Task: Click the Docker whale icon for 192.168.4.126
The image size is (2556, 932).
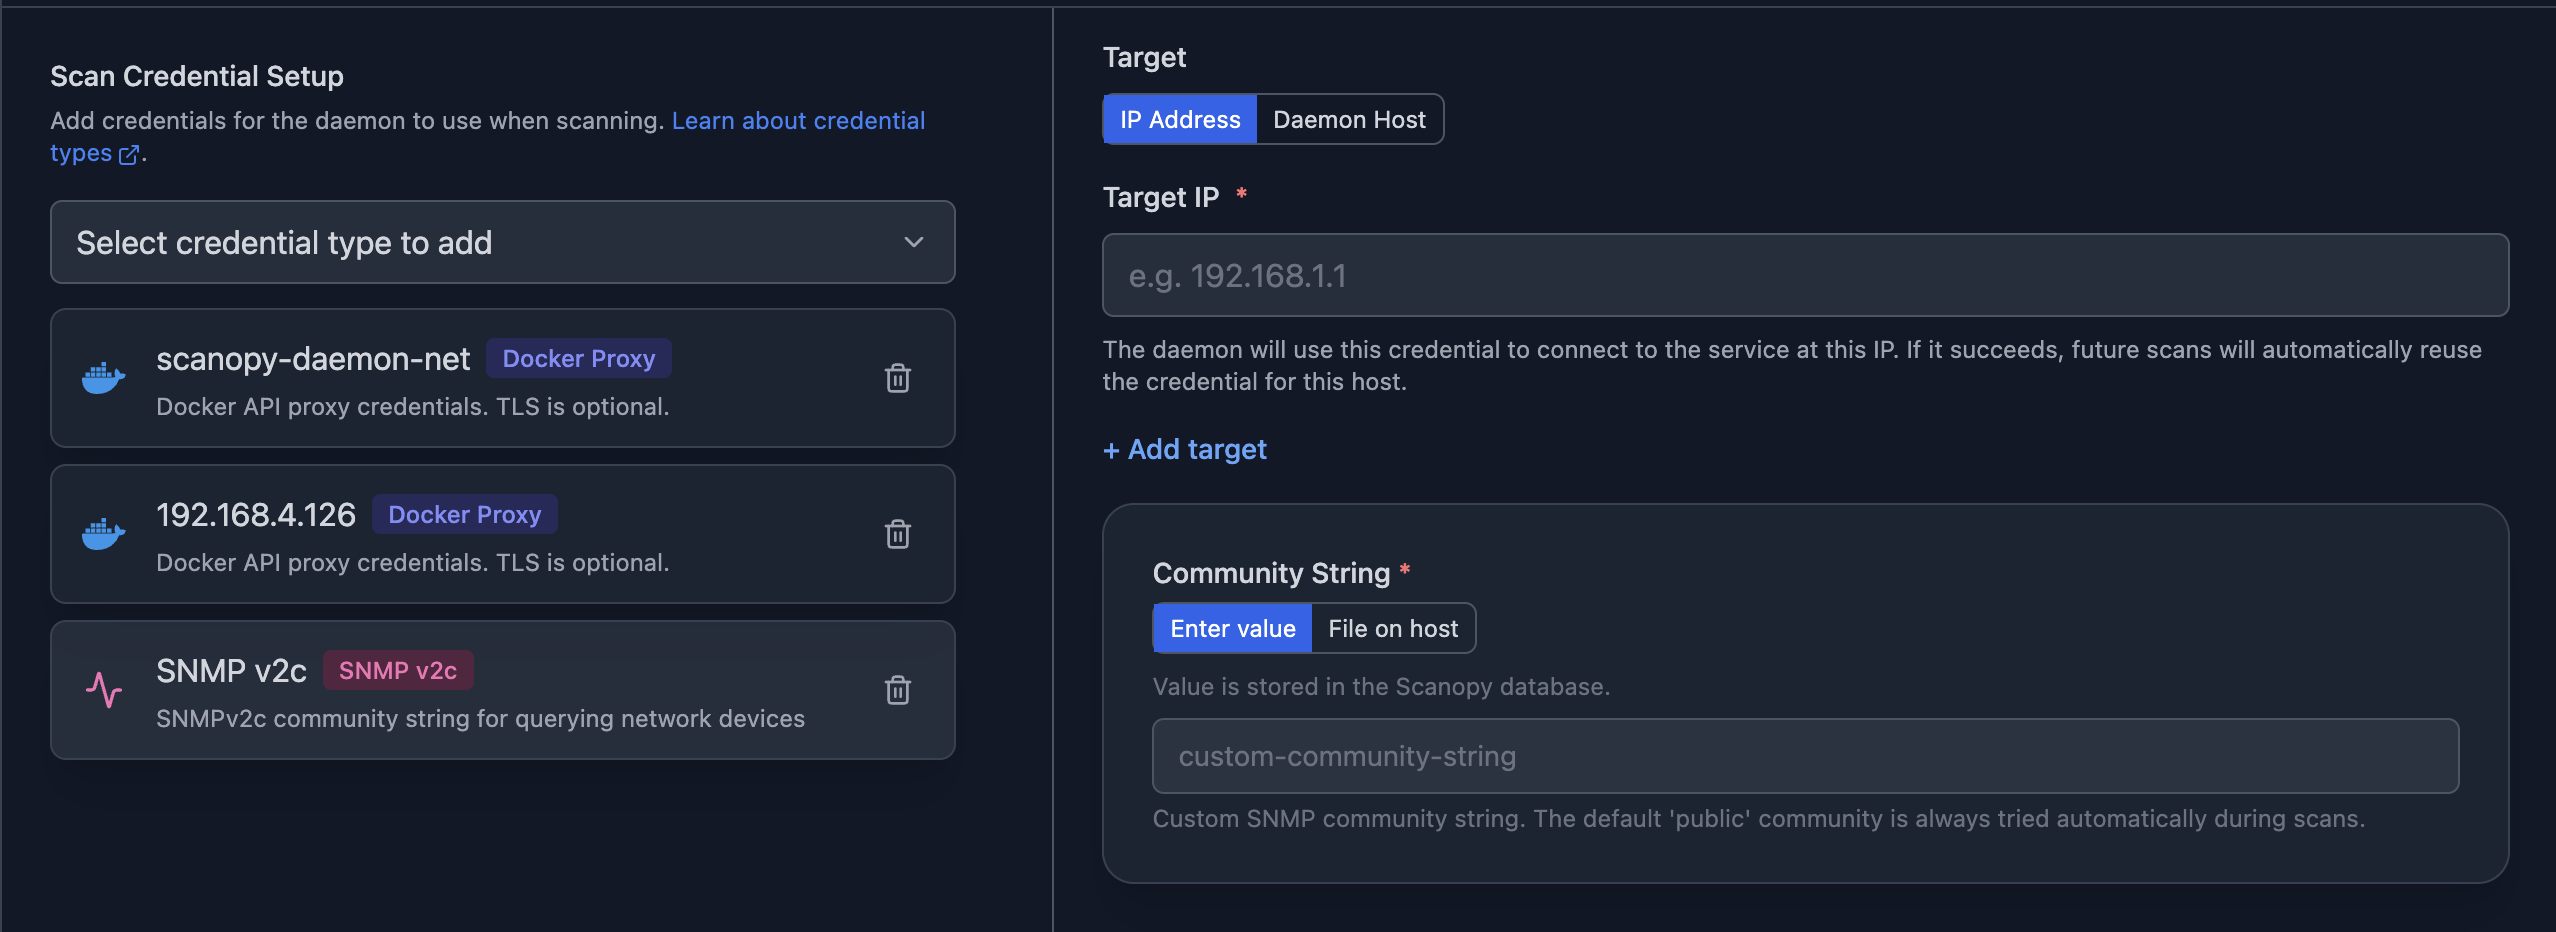Action: [x=104, y=533]
